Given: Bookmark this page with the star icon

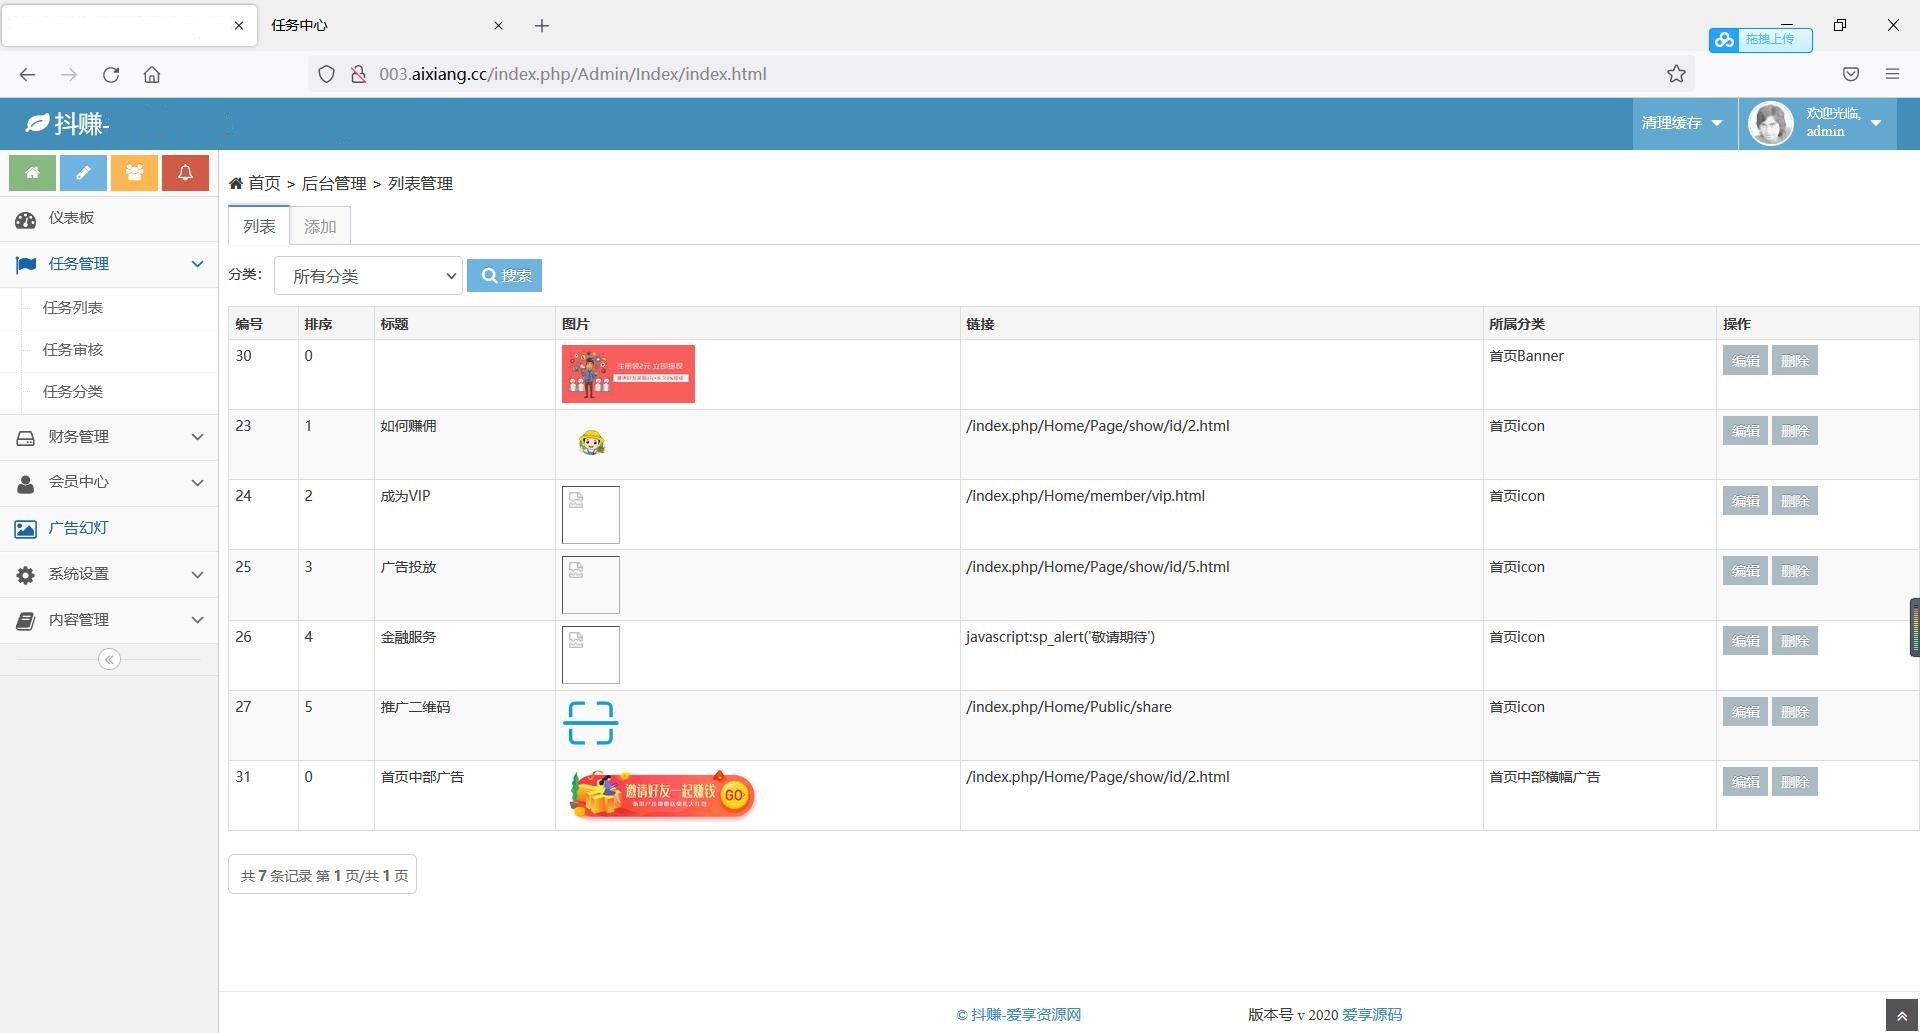Looking at the screenshot, I should [x=1676, y=74].
